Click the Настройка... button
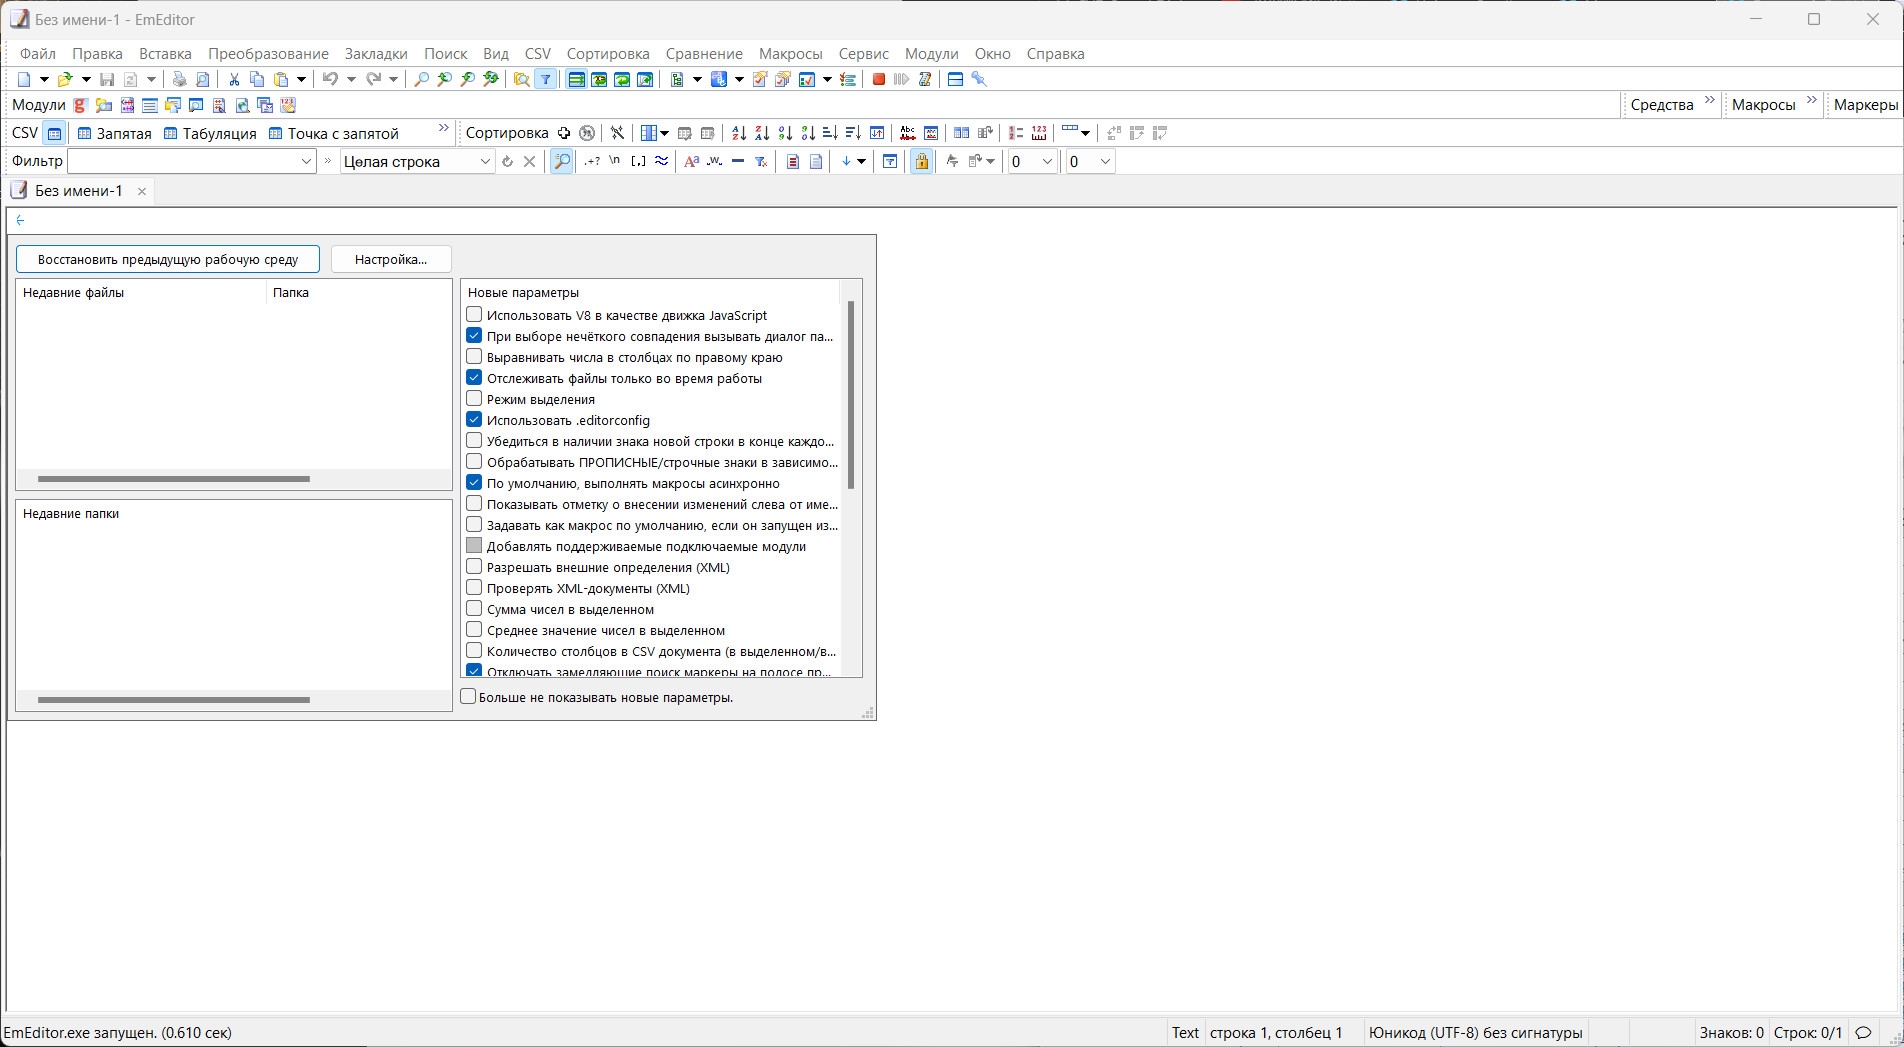Image resolution: width=1904 pixels, height=1047 pixels. 390,259
